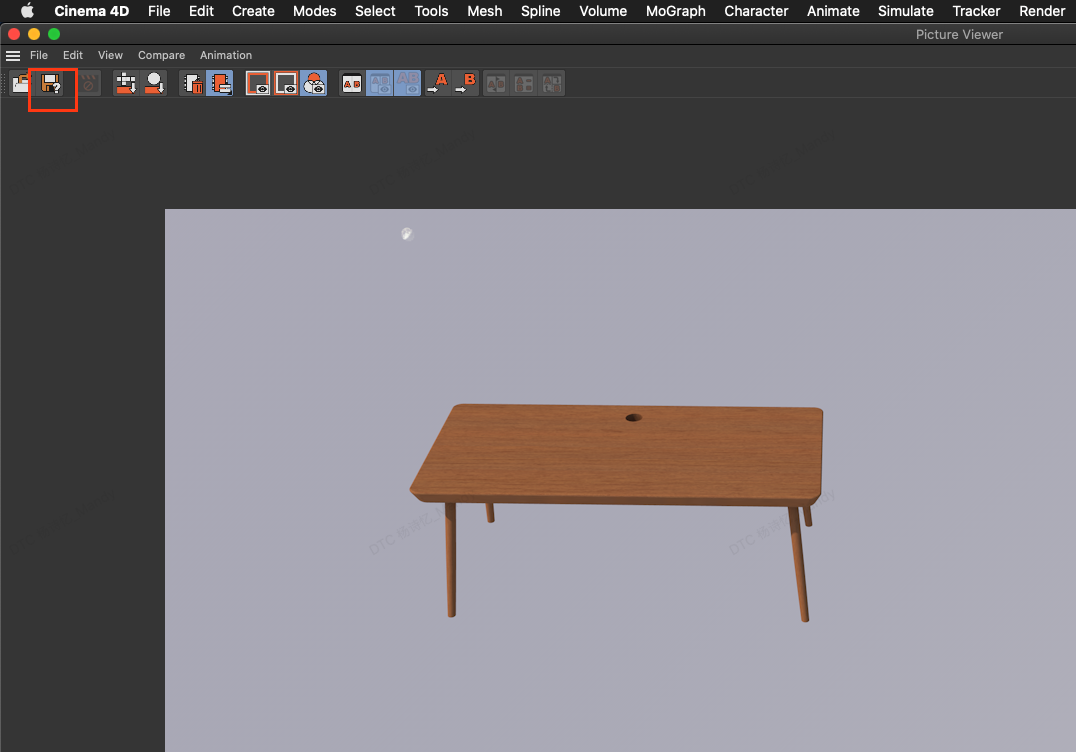Click the grid with down-arrow icon
Viewport: 1076px width, 752px height.
pyautogui.click(x=126, y=83)
